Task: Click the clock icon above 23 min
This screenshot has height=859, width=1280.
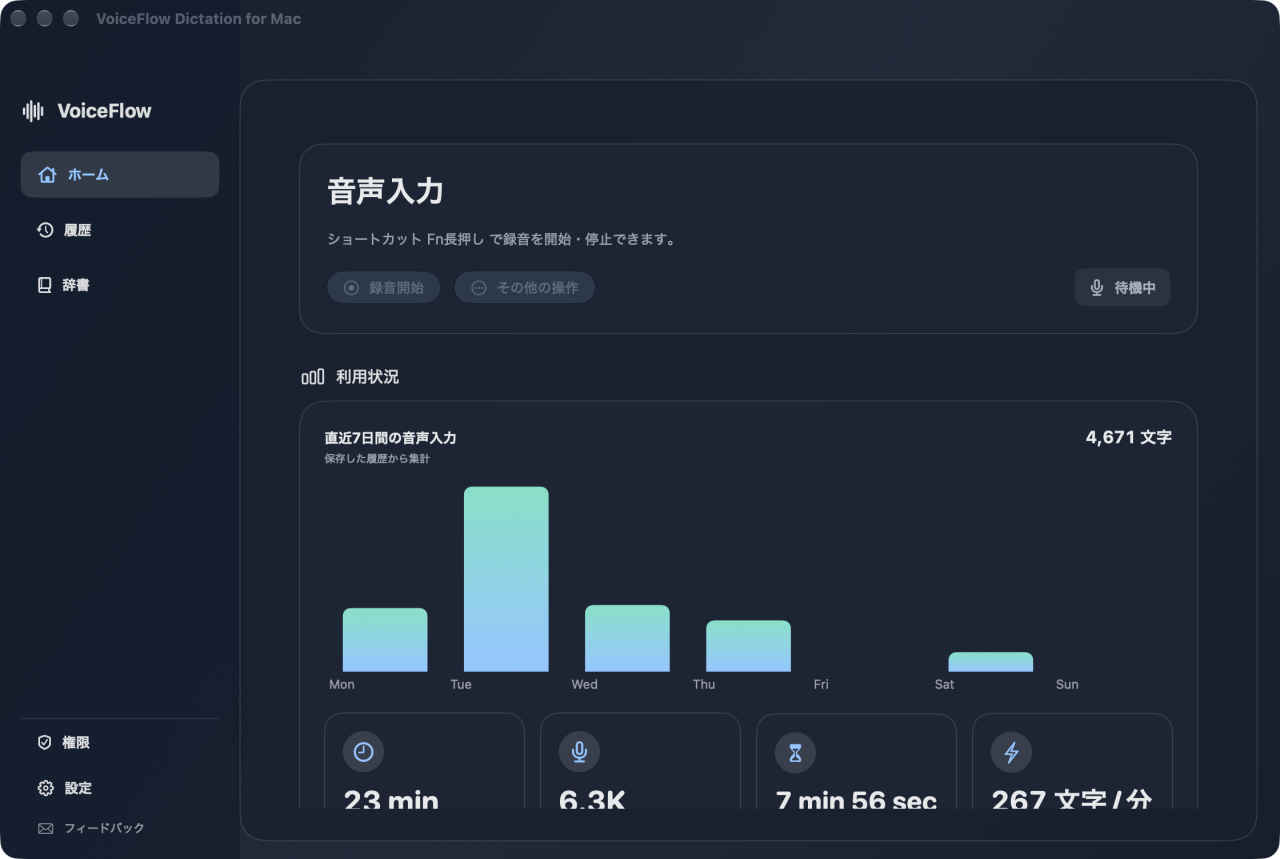Action: 363,752
